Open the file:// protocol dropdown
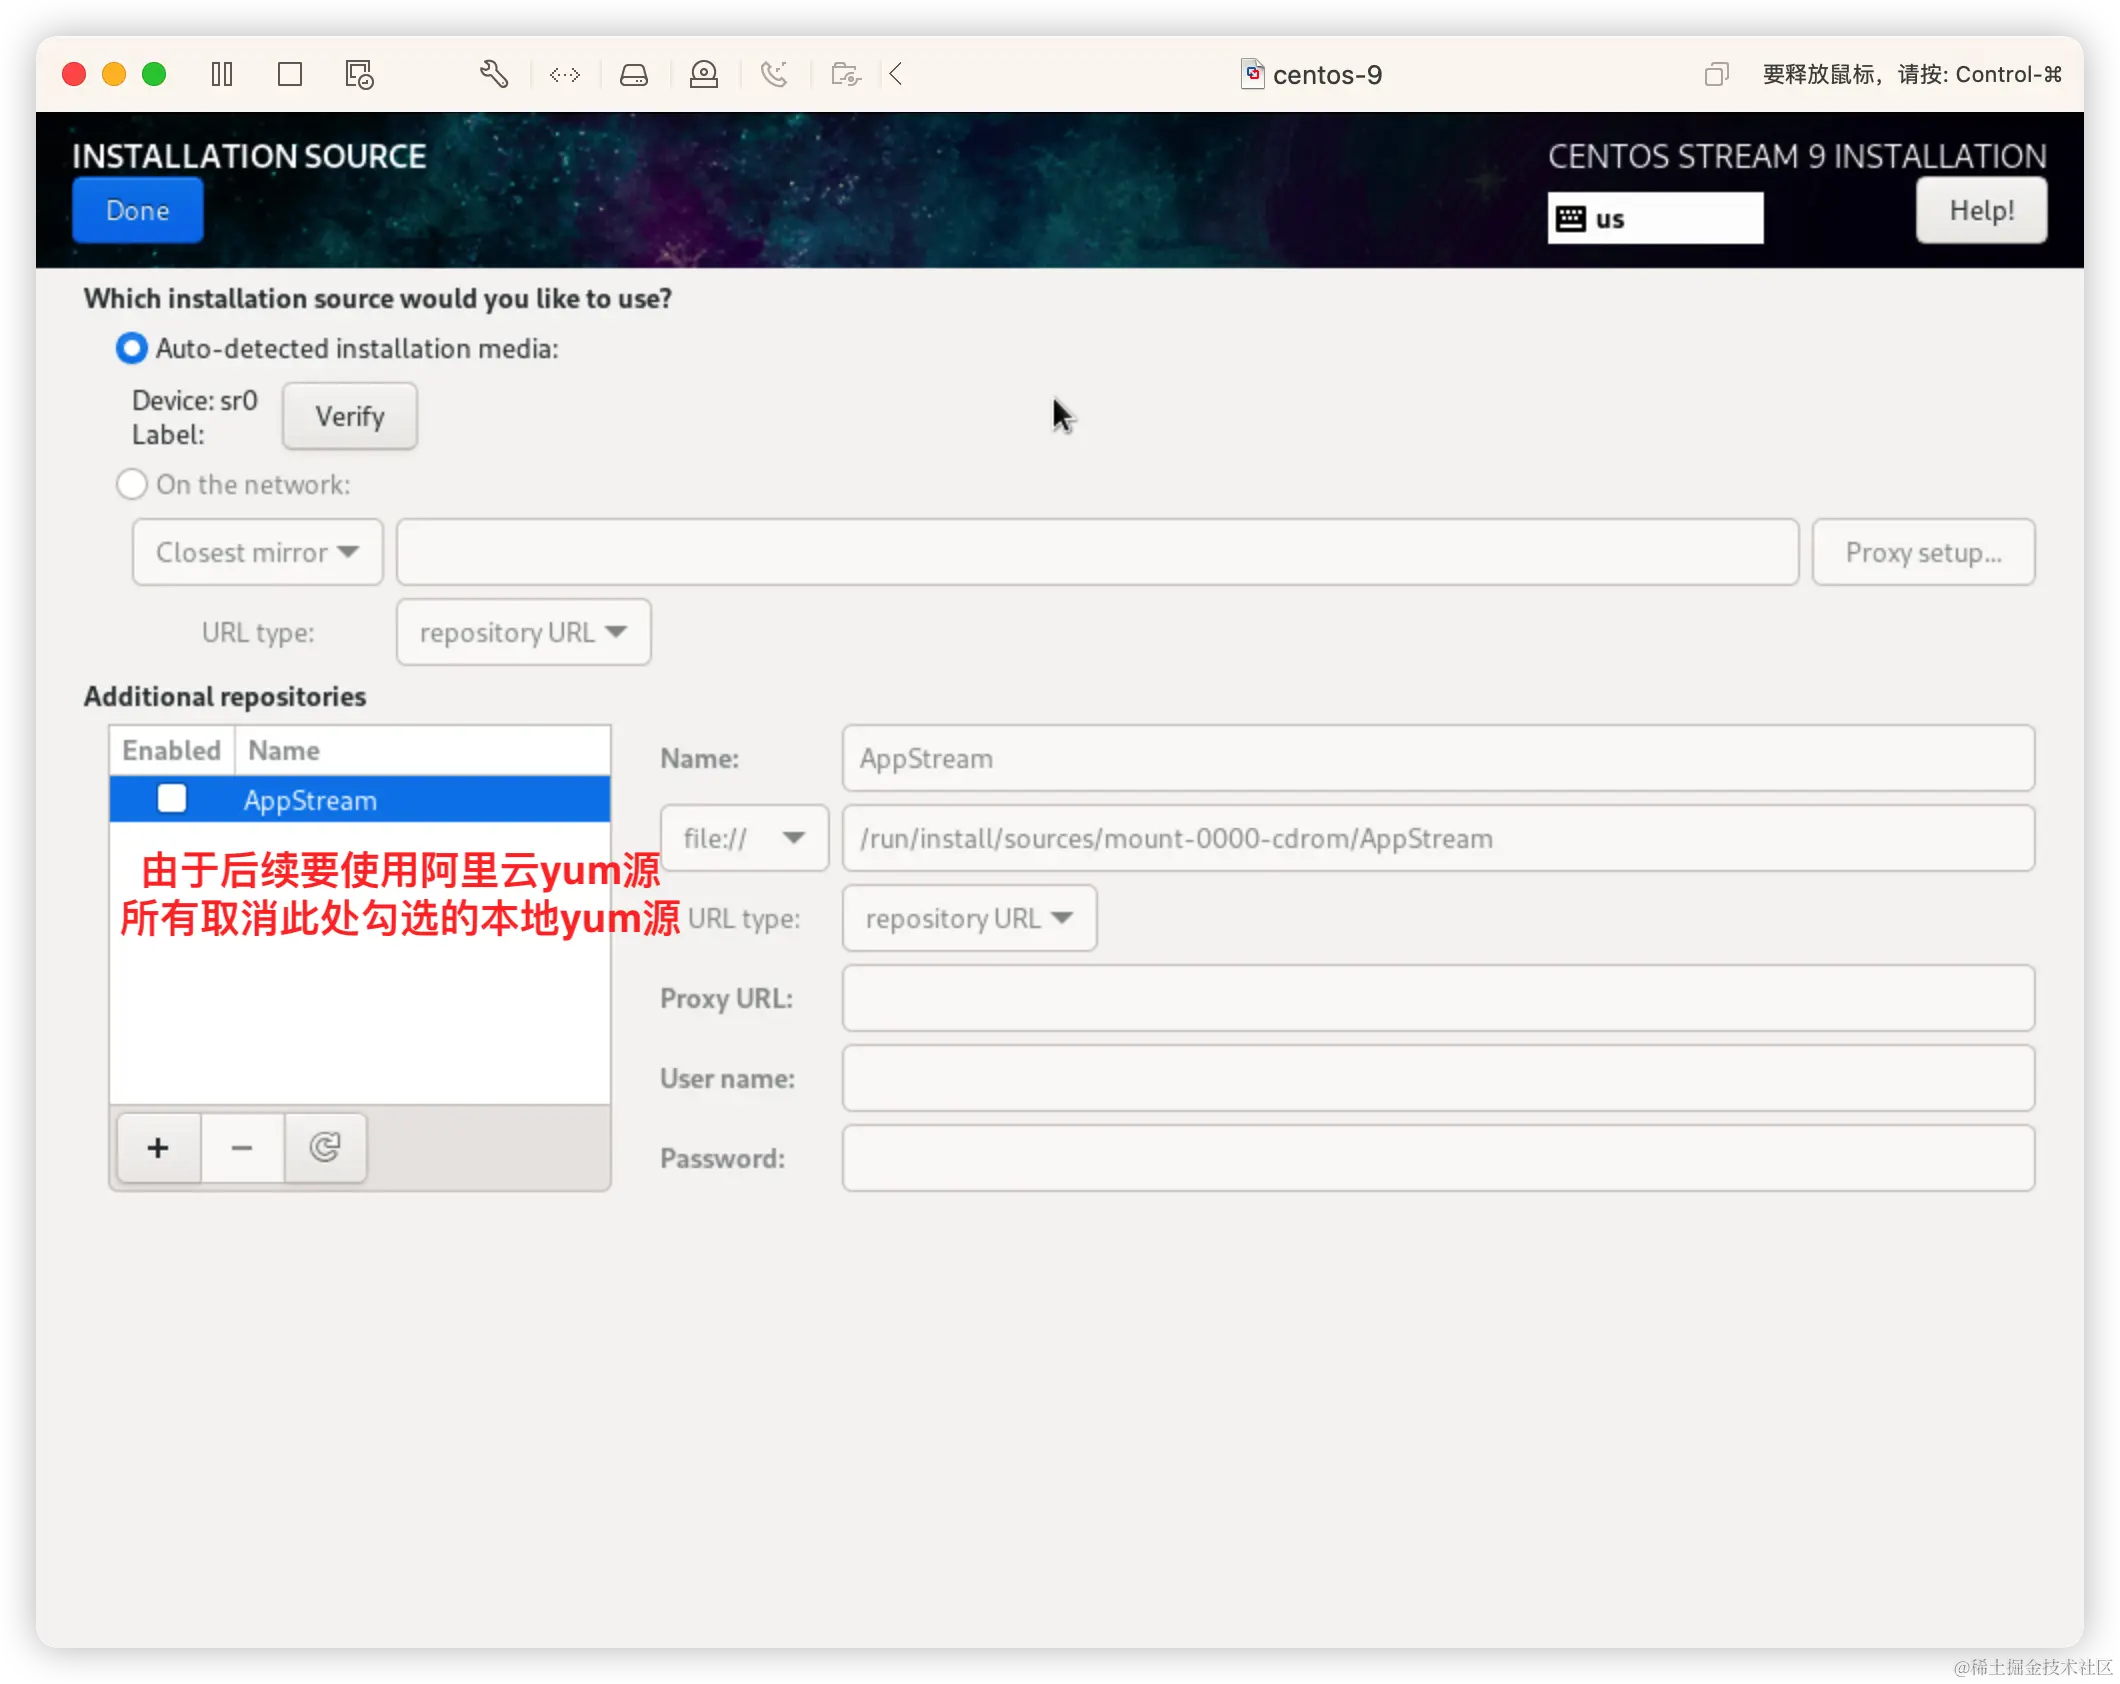 (744, 838)
